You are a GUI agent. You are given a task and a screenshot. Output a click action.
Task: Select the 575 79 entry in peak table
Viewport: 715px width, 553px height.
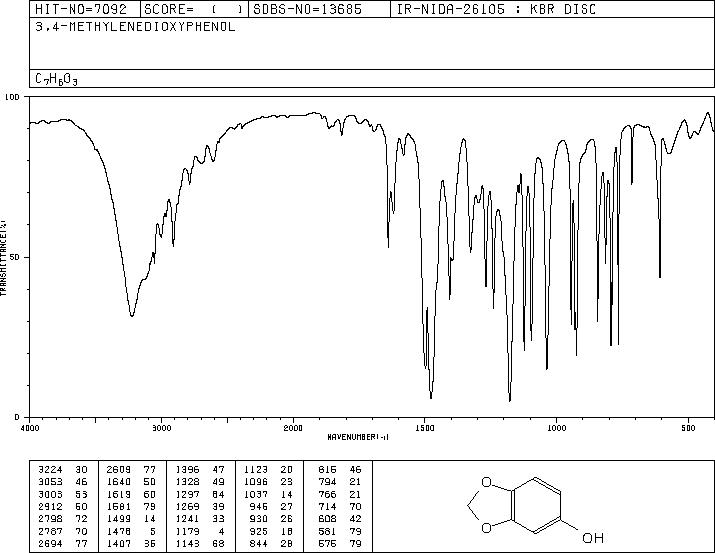[339, 543]
